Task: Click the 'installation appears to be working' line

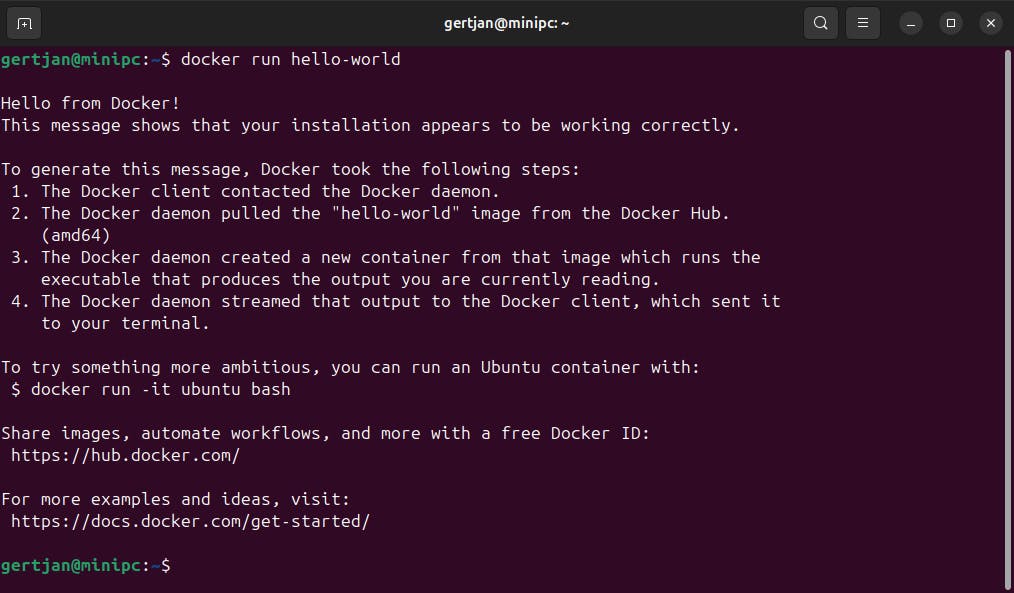Action: click(370, 125)
